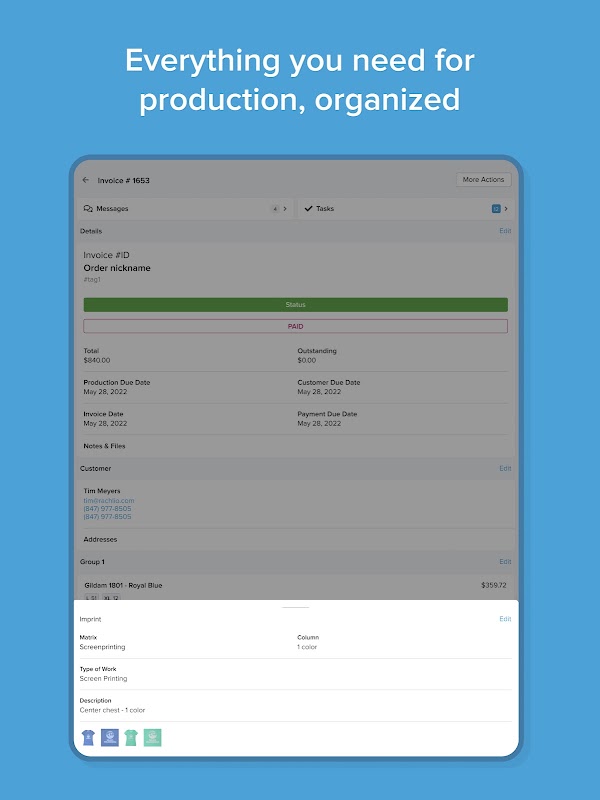The width and height of the screenshot is (600, 800).
Task: Open the blue t-shirt mockup thumbnail
Action: (x=88, y=737)
